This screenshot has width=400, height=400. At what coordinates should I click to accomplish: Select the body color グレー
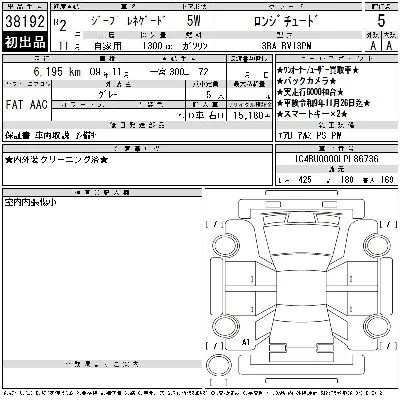point(108,95)
